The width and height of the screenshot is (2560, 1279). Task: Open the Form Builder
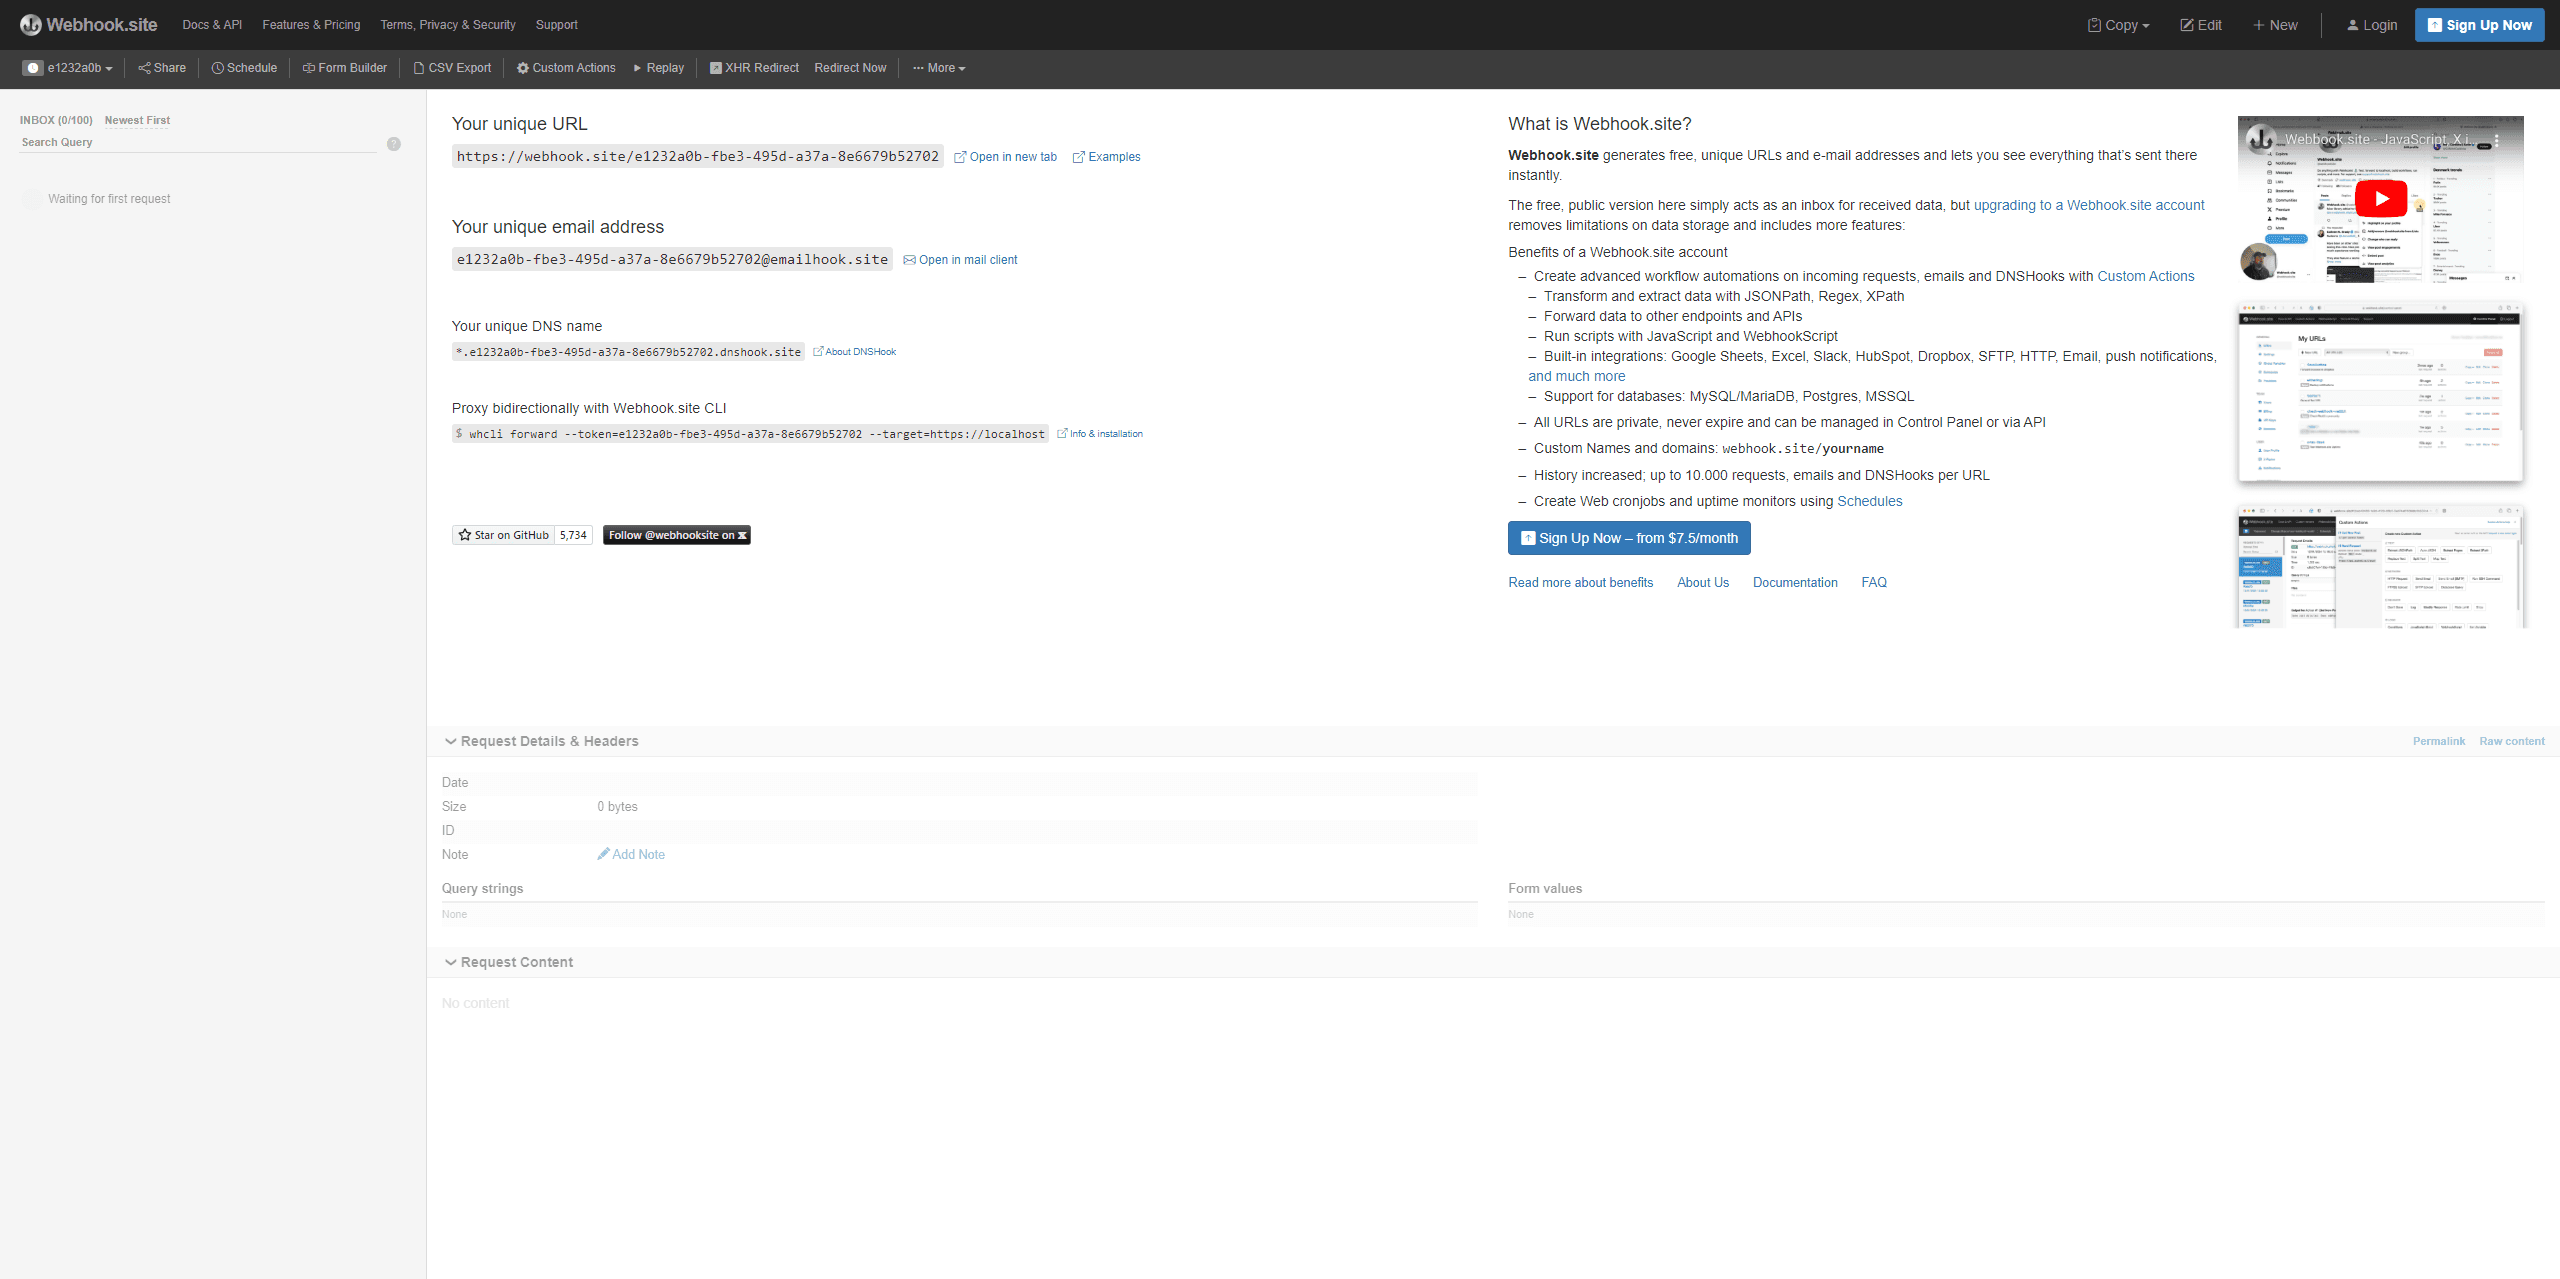[344, 68]
